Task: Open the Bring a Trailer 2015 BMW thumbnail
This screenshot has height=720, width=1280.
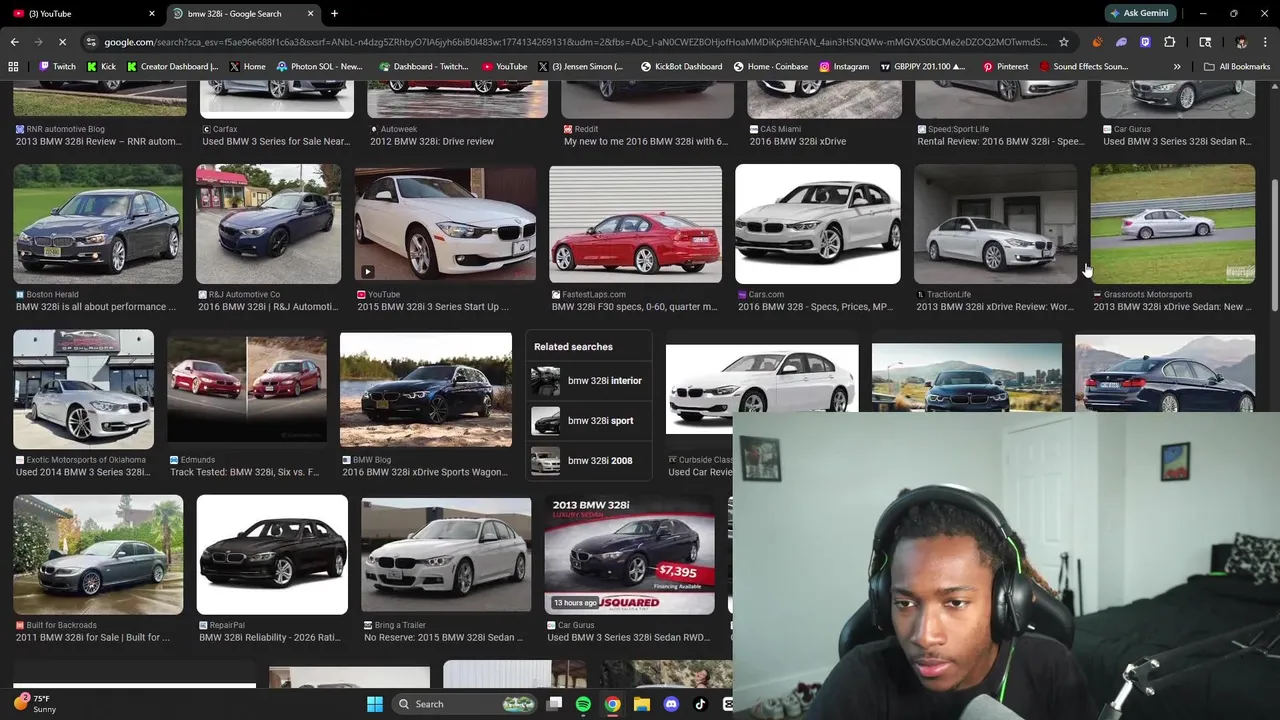Action: click(x=446, y=554)
